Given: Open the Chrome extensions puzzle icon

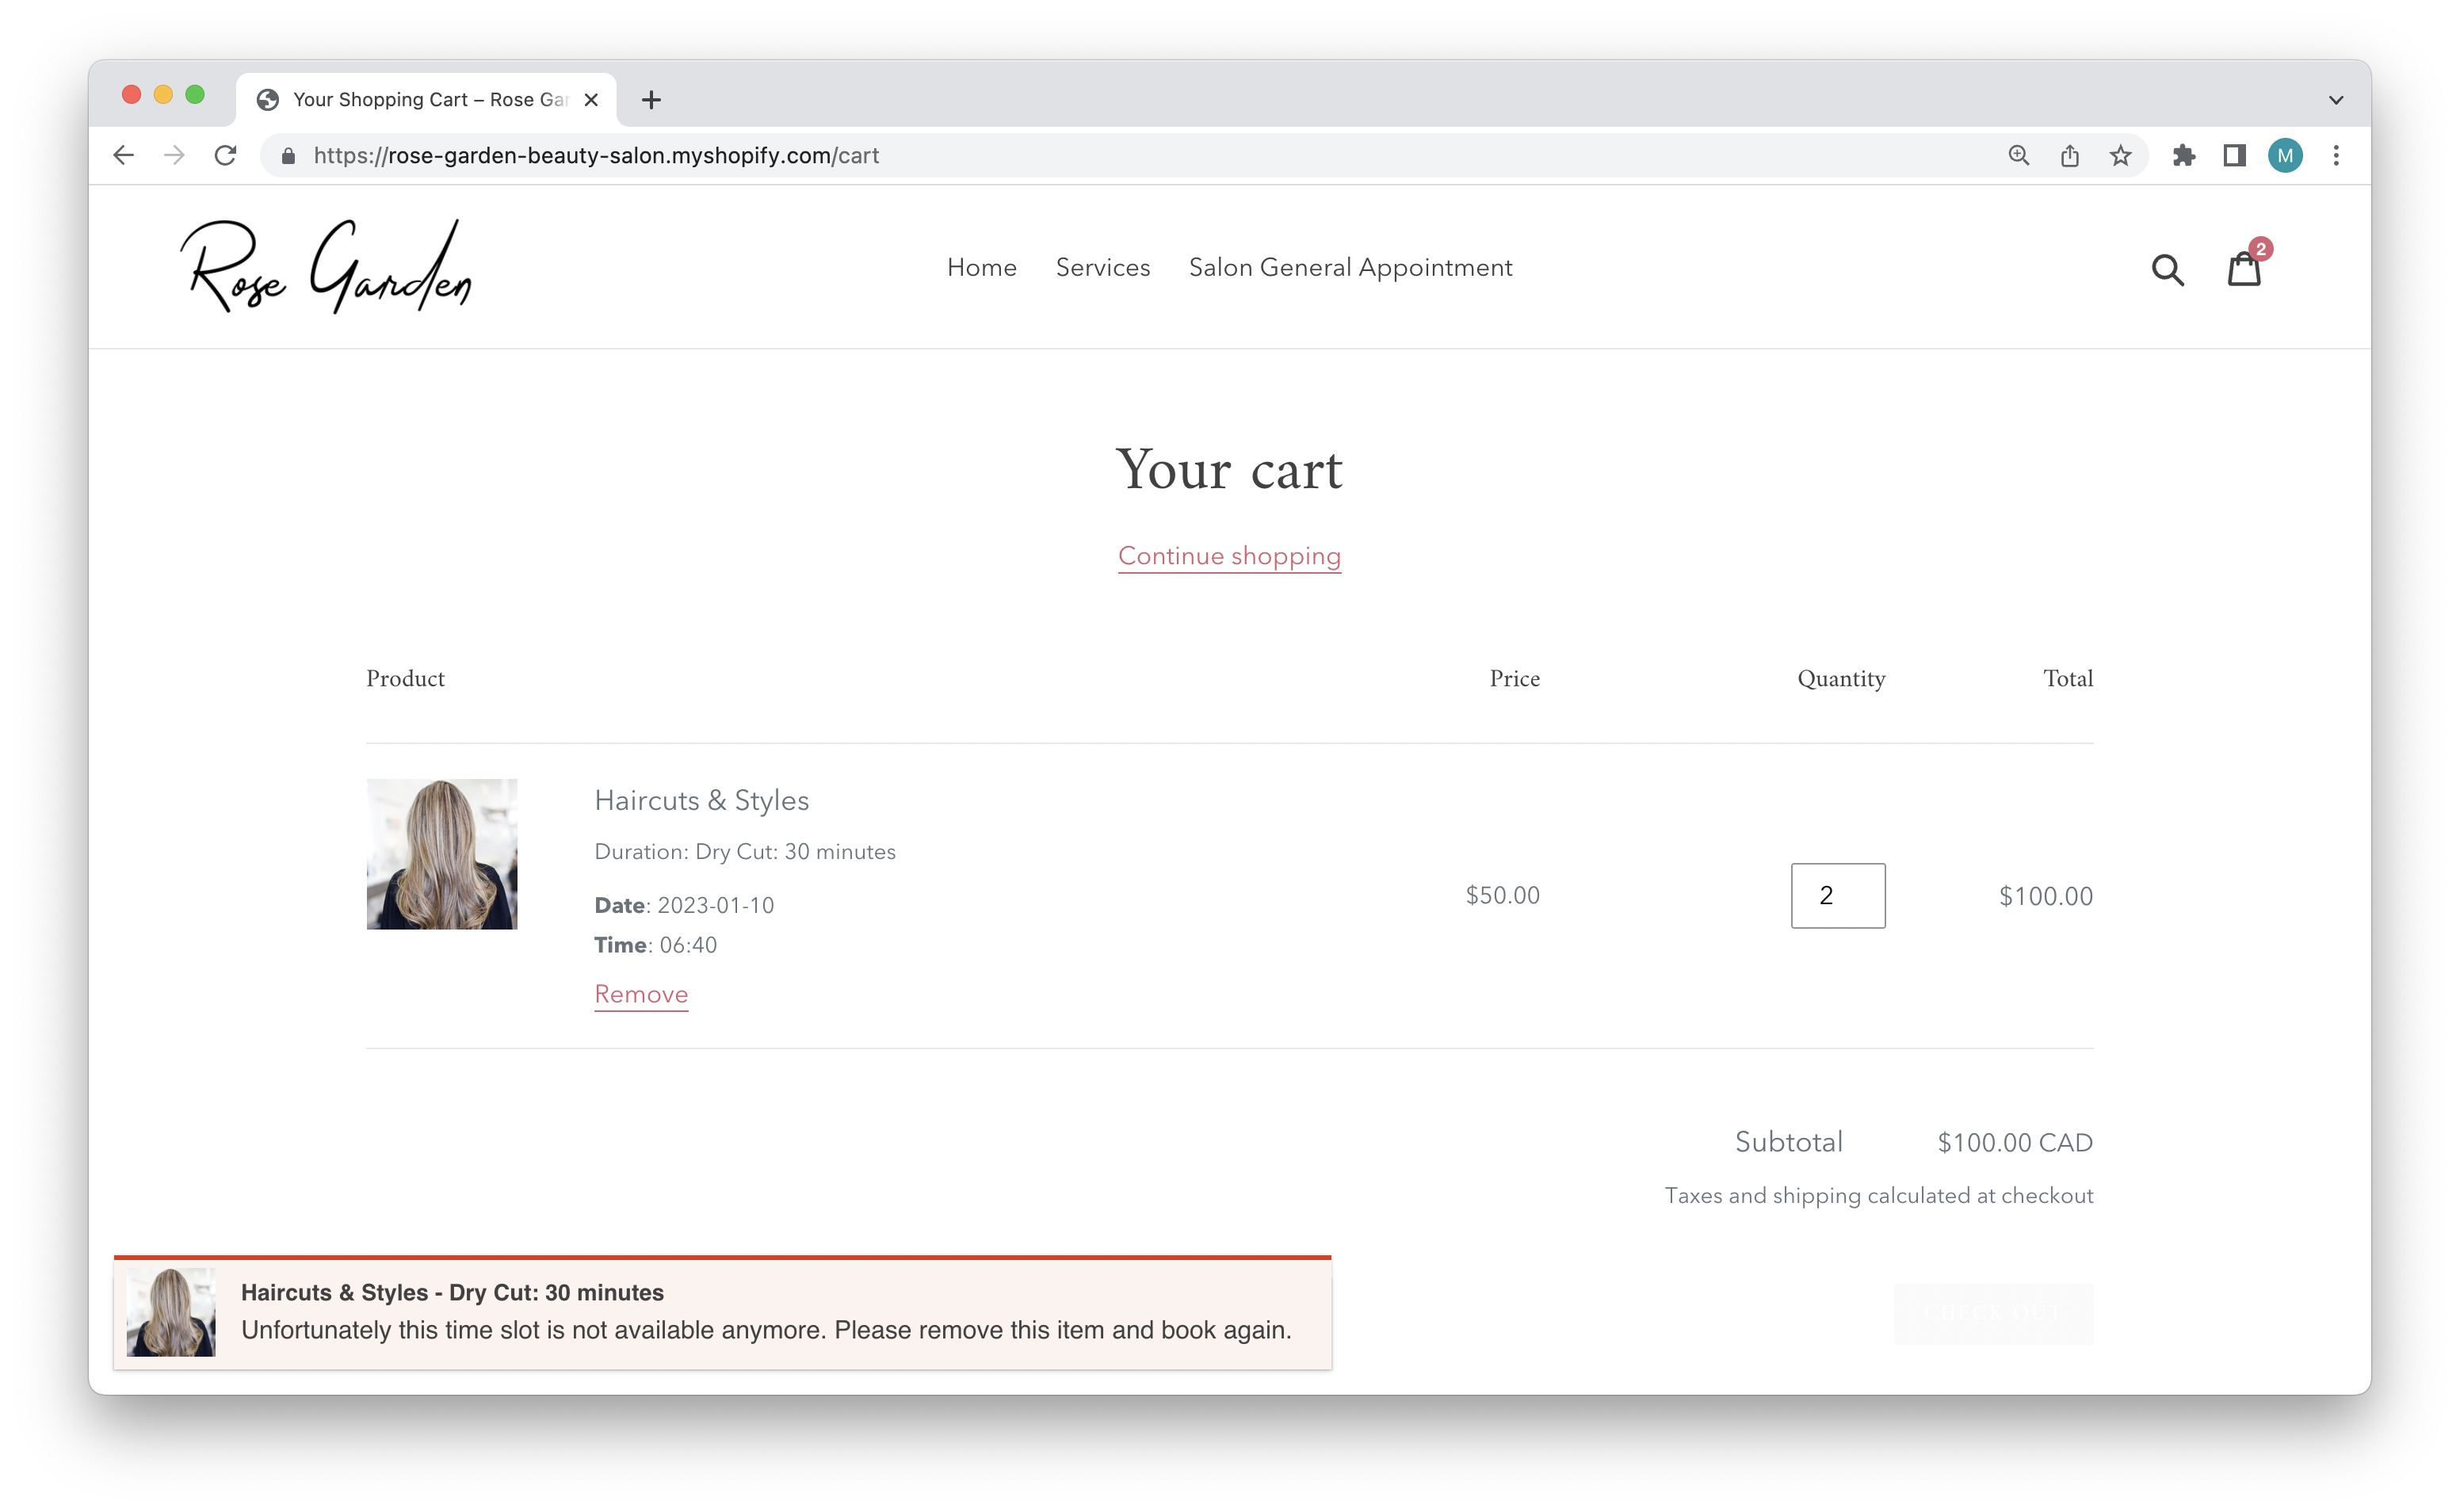Looking at the screenshot, I should [x=2183, y=156].
